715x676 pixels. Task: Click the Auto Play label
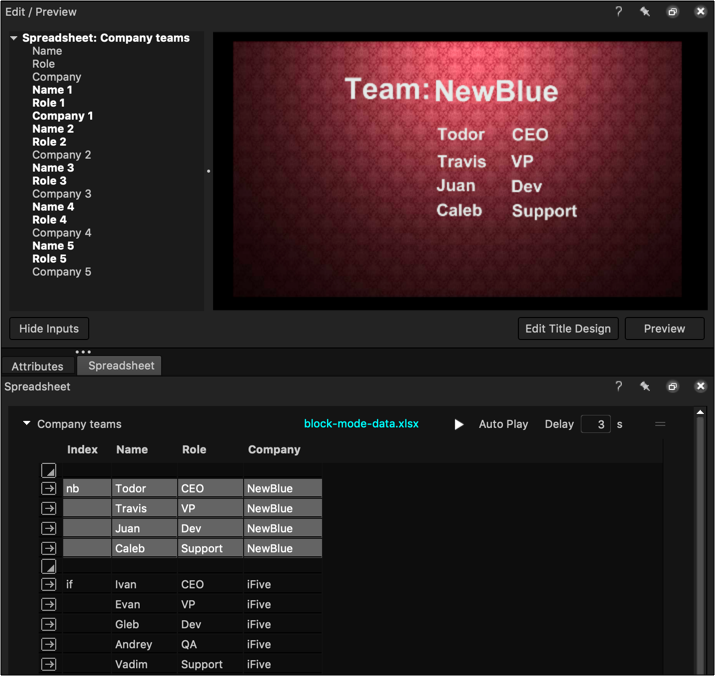[503, 424]
